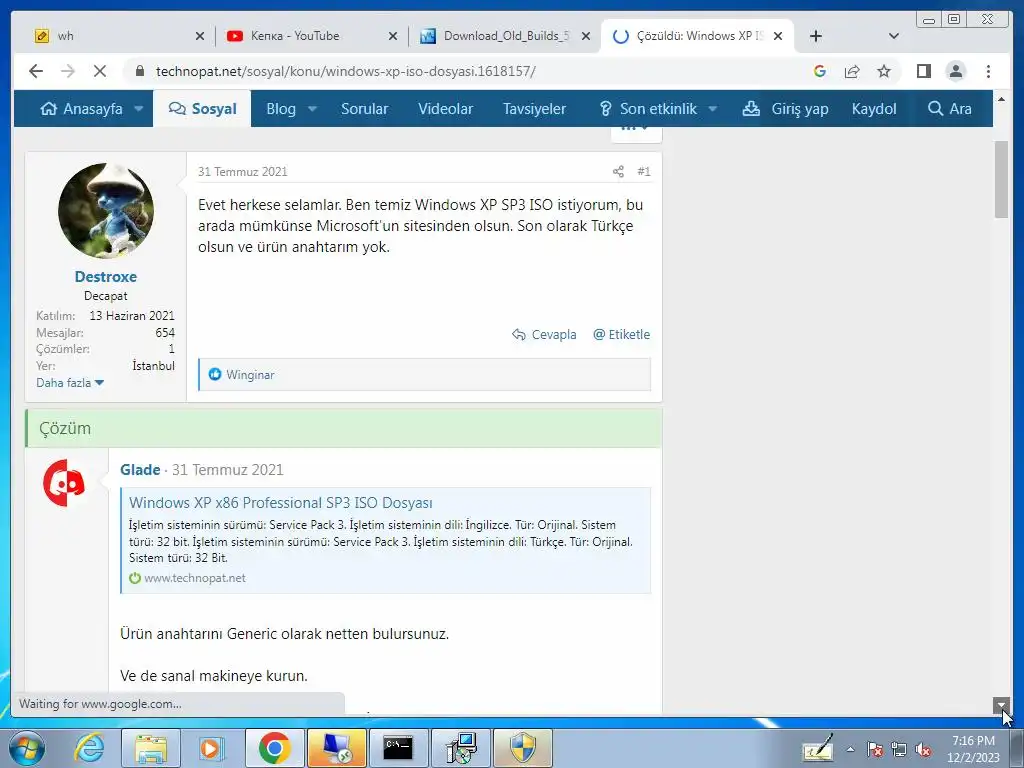Share post #1 using its share icon
The image size is (1024, 768).
coord(618,172)
